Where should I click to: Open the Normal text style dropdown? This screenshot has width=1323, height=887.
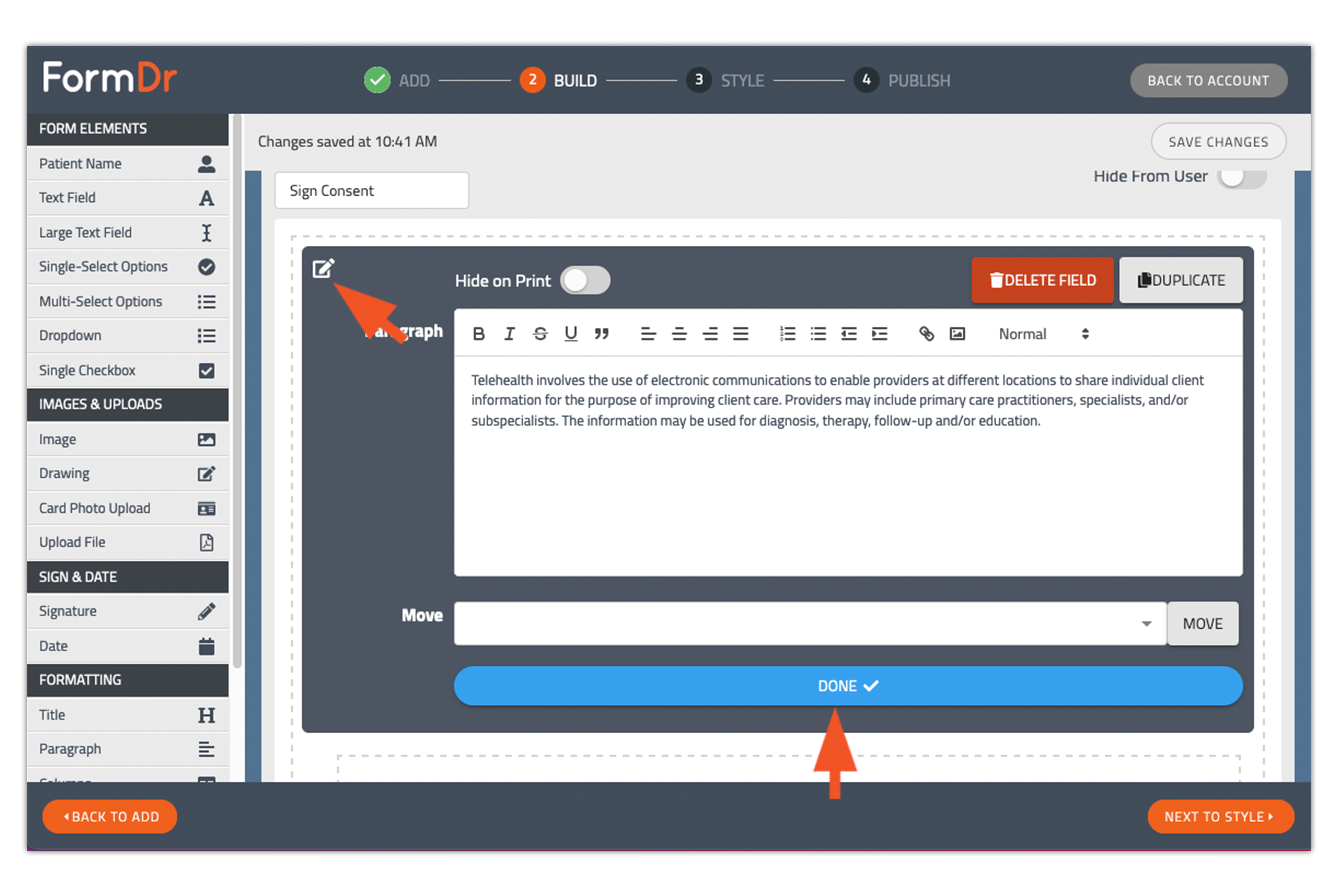pos(1043,334)
